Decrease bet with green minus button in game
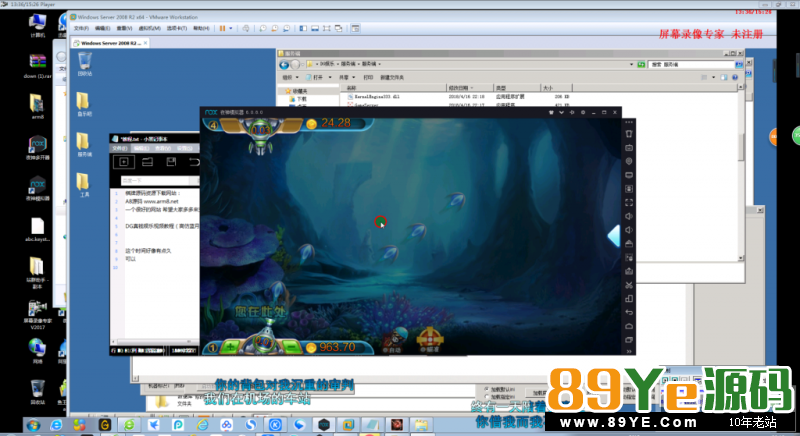 [x=291, y=347]
